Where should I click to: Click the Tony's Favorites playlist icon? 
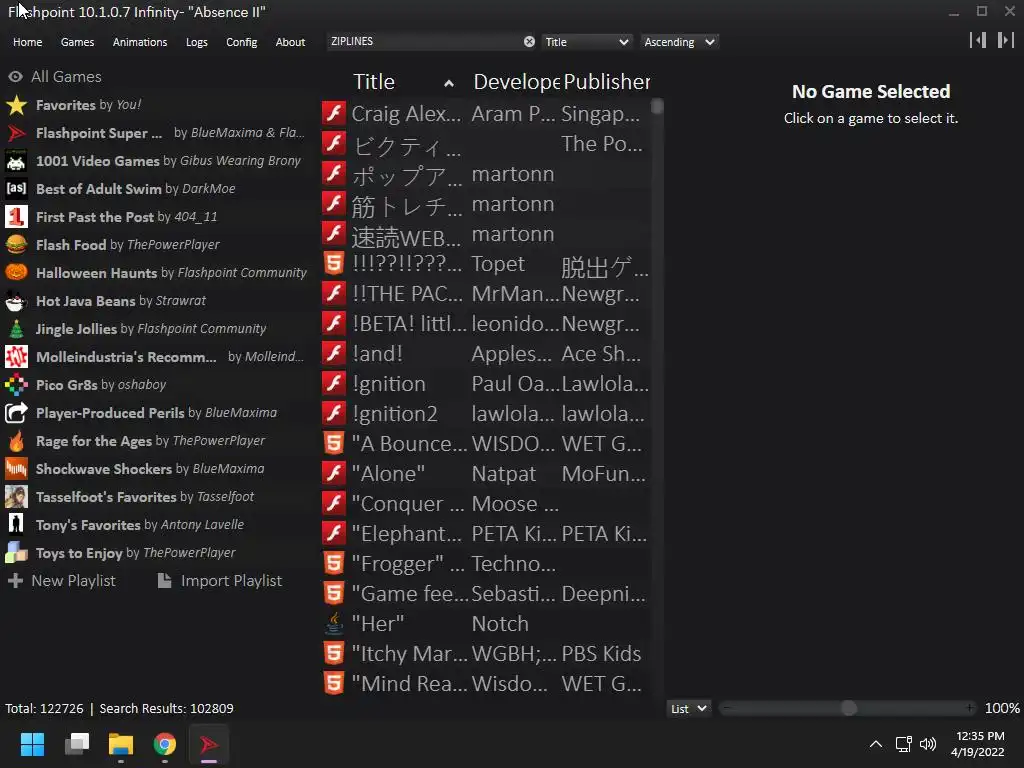(x=16, y=525)
